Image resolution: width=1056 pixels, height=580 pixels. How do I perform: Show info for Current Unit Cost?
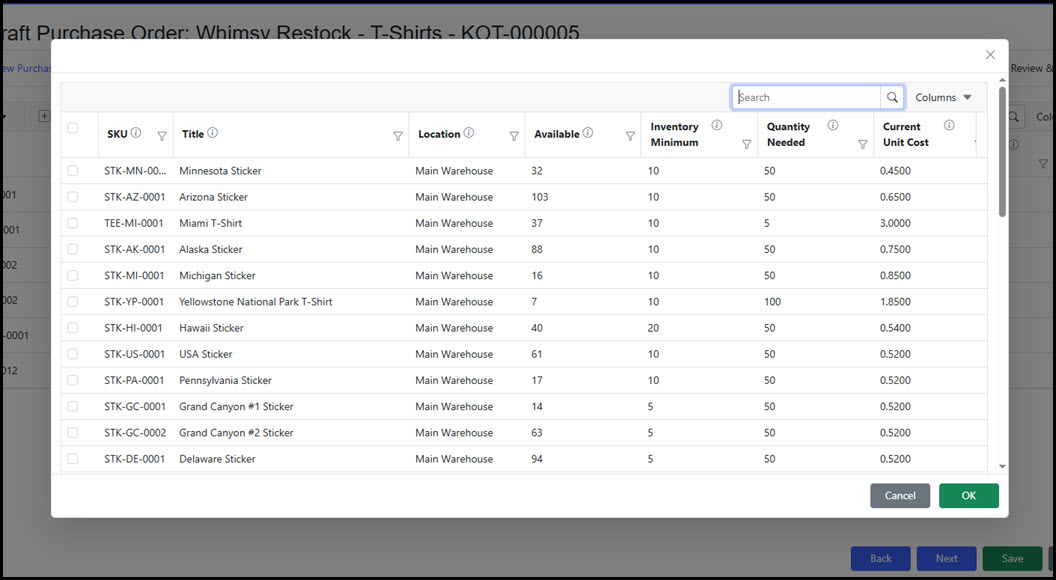948,126
